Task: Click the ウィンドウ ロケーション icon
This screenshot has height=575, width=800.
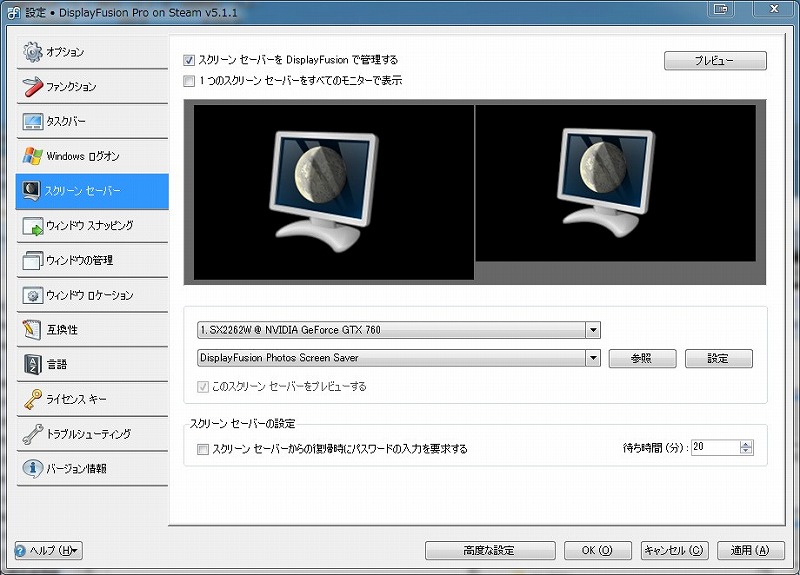Action: coord(33,295)
